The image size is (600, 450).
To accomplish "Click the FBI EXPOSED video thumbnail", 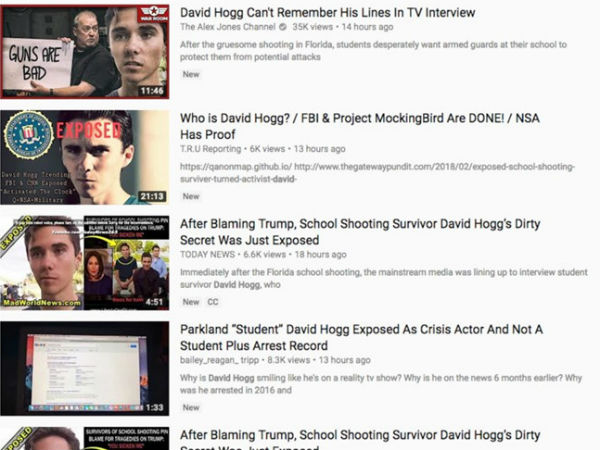I will click(85, 157).
